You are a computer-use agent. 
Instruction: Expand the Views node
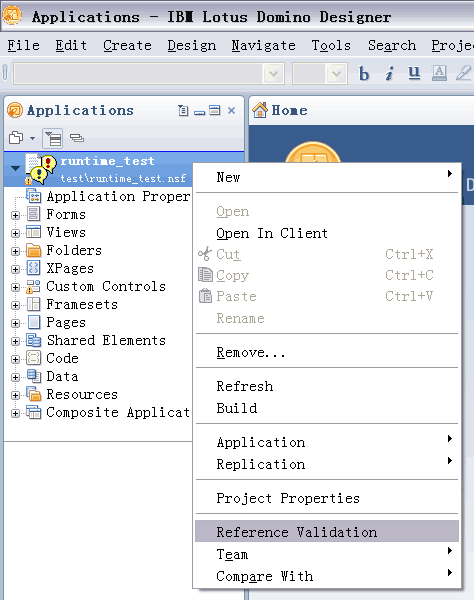tap(15, 233)
